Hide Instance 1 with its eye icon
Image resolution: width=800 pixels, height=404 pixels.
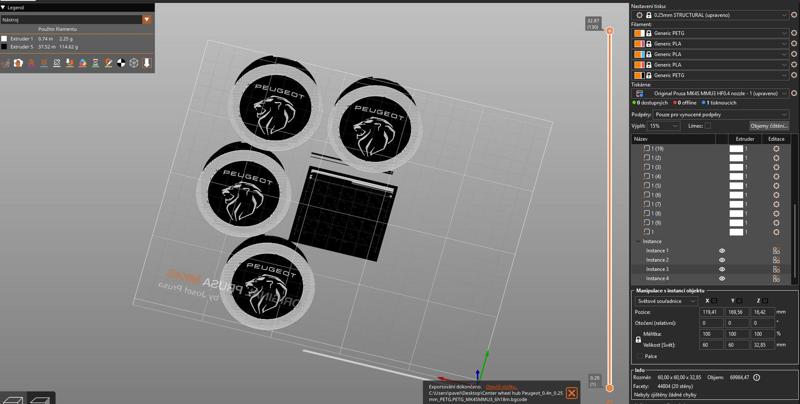722,250
